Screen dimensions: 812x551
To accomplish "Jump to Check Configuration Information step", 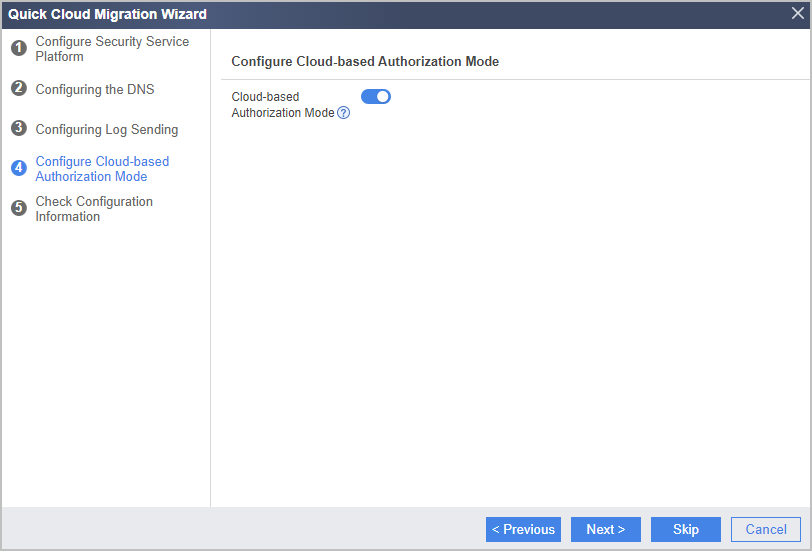I will pyautogui.click(x=94, y=209).
